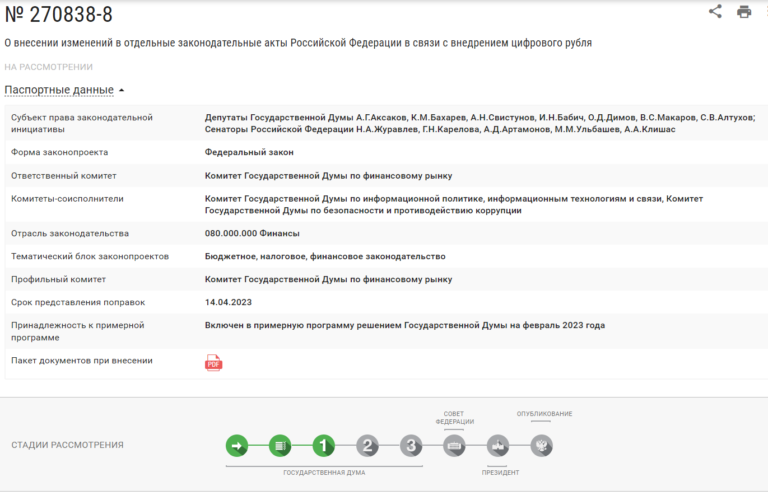Click the share icon at top right

715,11
